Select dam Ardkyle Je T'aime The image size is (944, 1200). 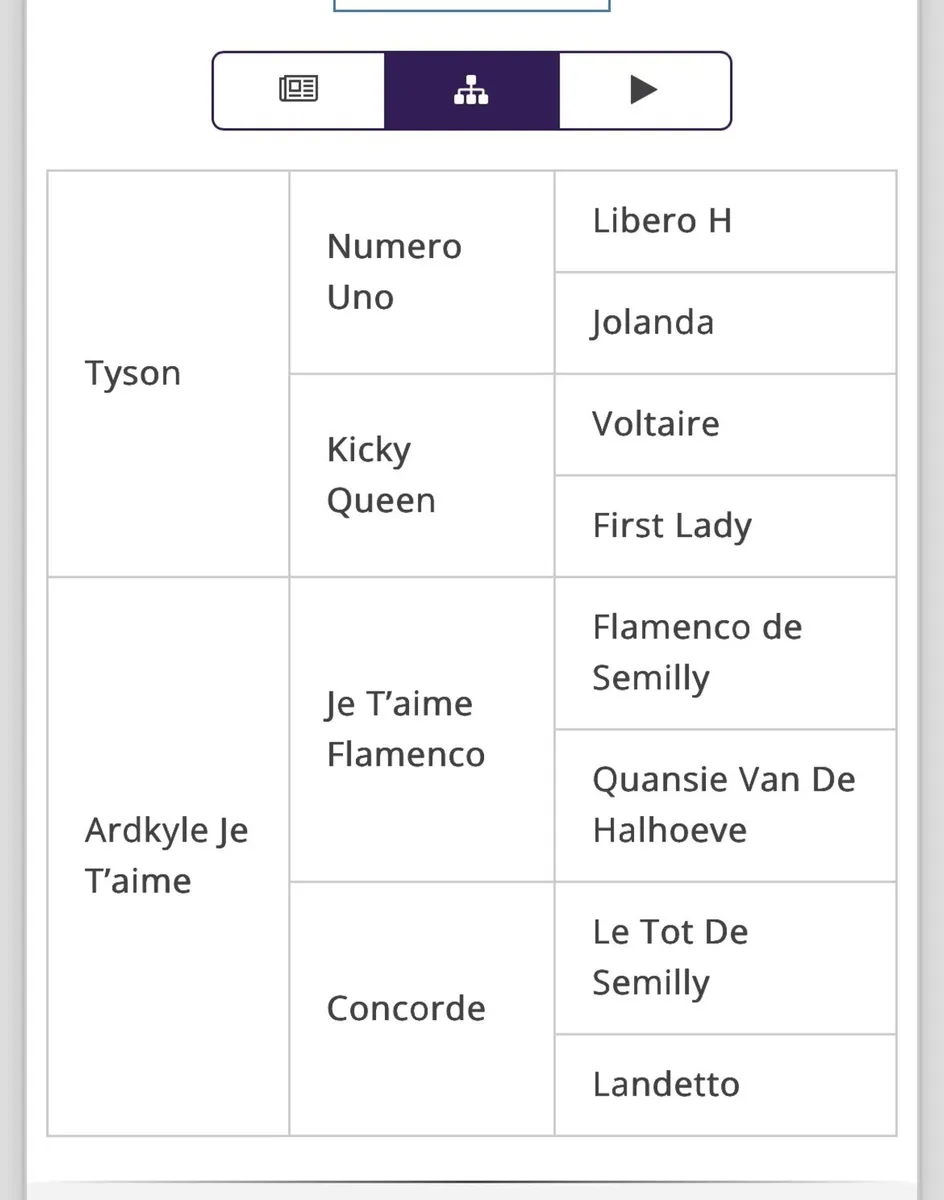[x=166, y=855]
